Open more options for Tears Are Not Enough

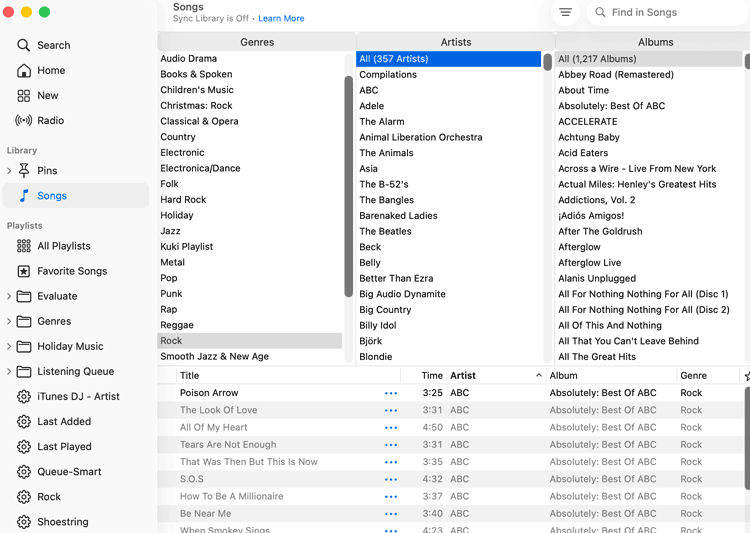pyautogui.click(x=391, y=445)
